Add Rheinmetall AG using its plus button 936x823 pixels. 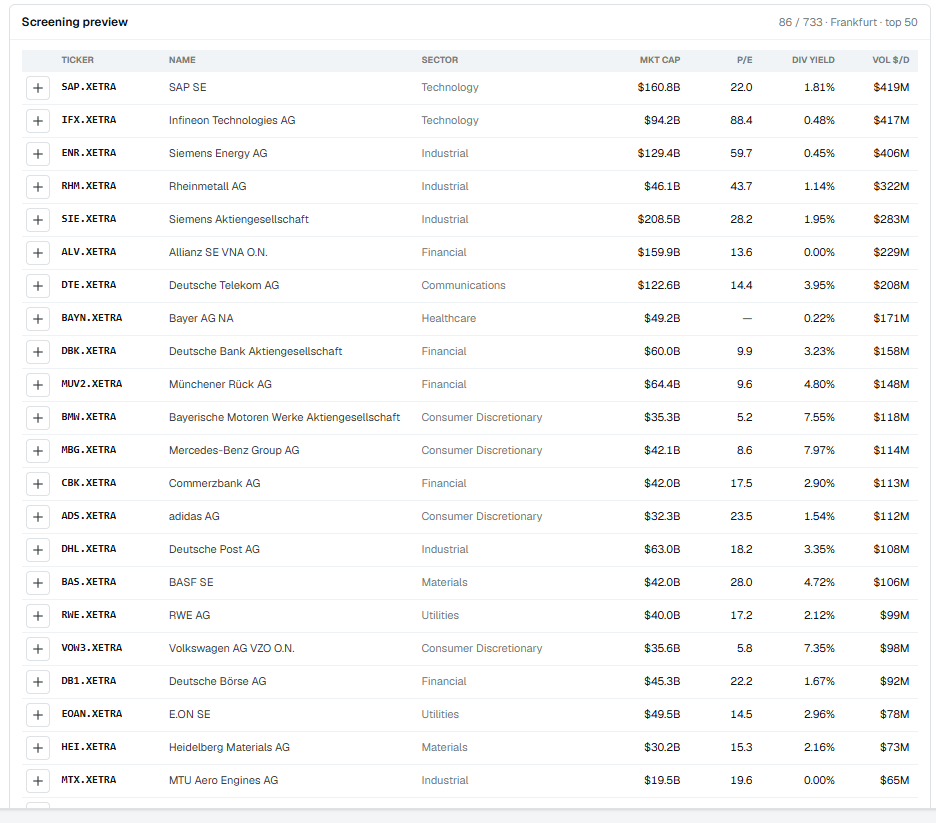tap(38, 187)
